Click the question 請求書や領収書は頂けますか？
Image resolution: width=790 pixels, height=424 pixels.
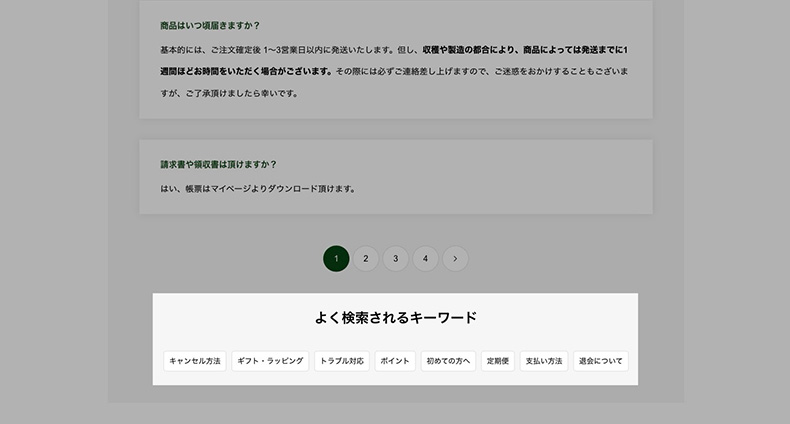(219, 165)
